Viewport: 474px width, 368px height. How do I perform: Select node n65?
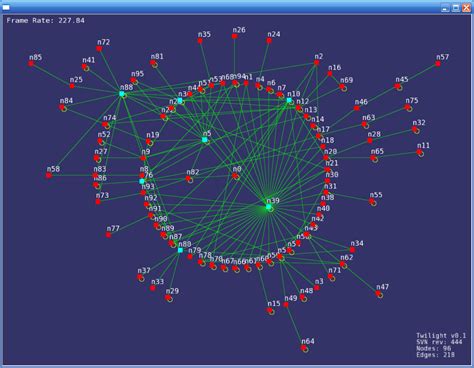pyautogui.click(x=373, y=158)
